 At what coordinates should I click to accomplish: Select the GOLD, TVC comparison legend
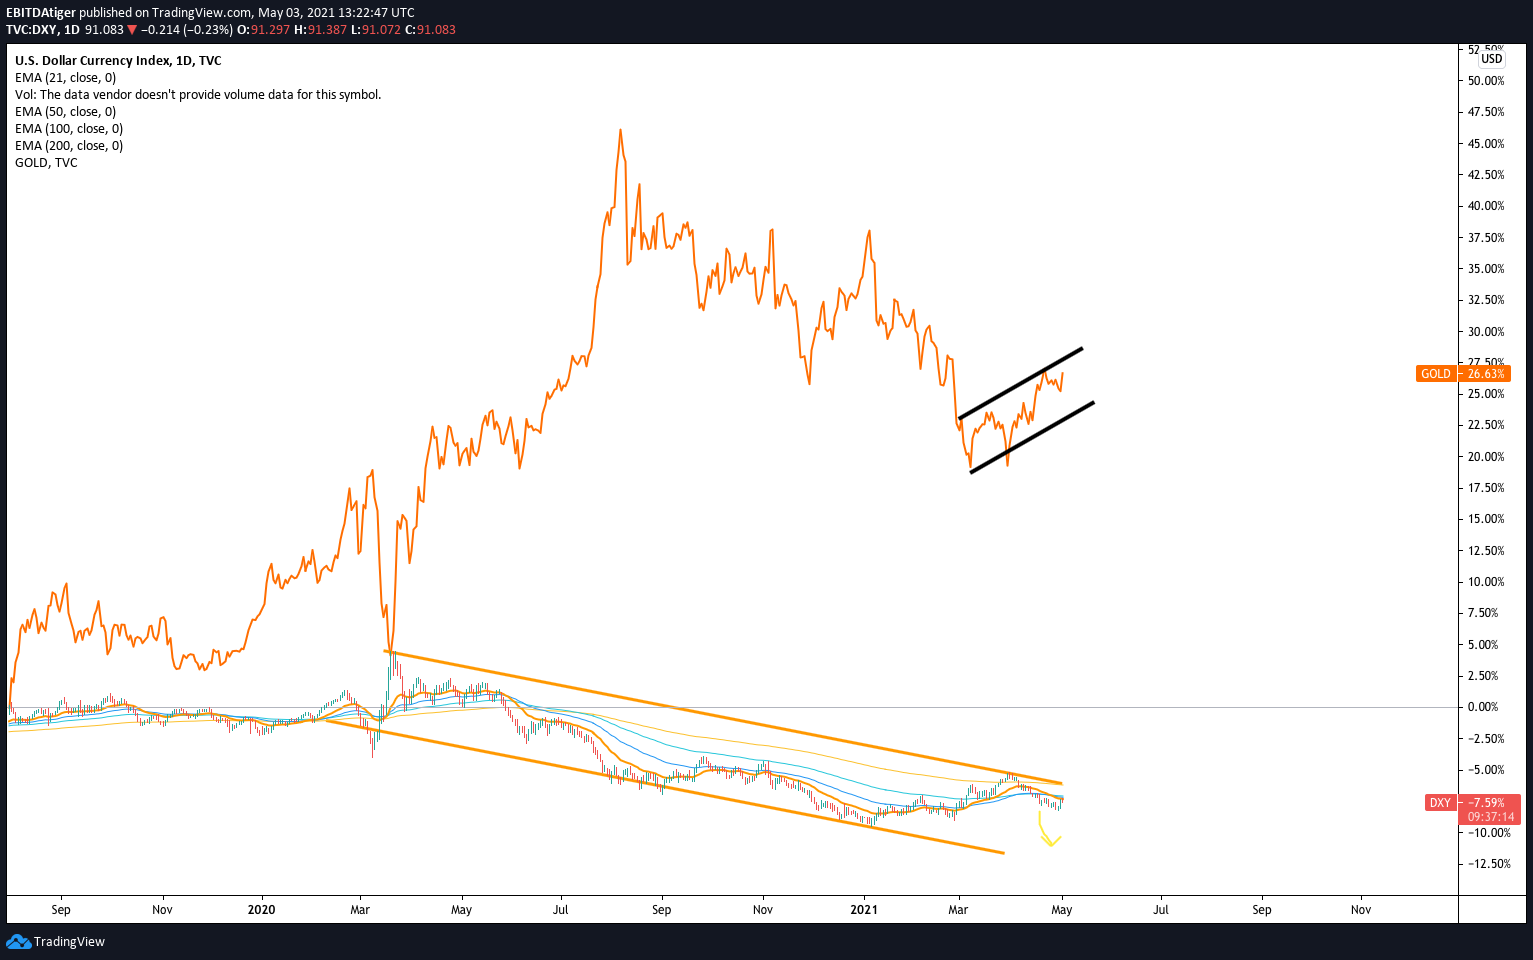point(46,163)
